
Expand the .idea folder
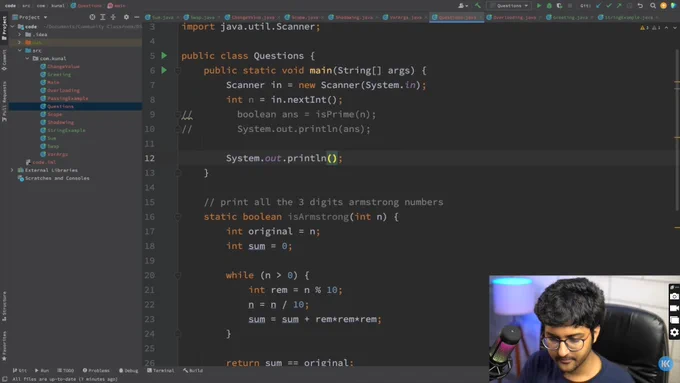20,34
